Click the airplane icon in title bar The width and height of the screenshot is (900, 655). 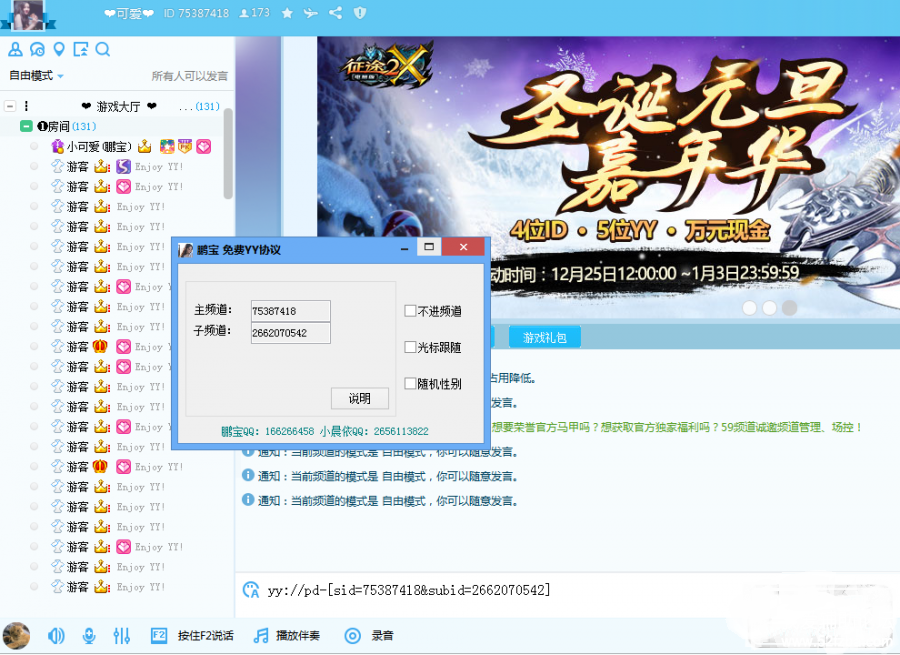point(311,13)
